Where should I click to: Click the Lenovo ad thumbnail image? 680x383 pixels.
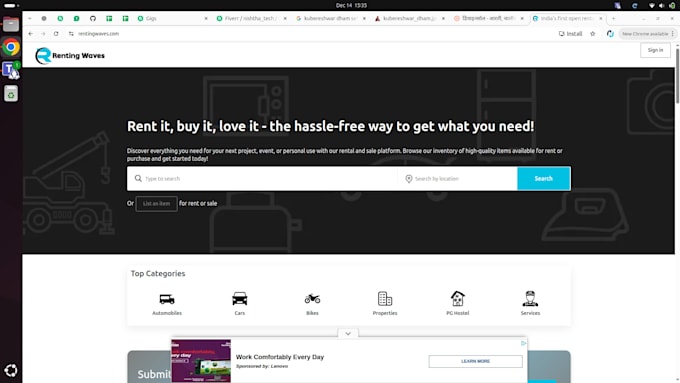(x=201, y=361)
